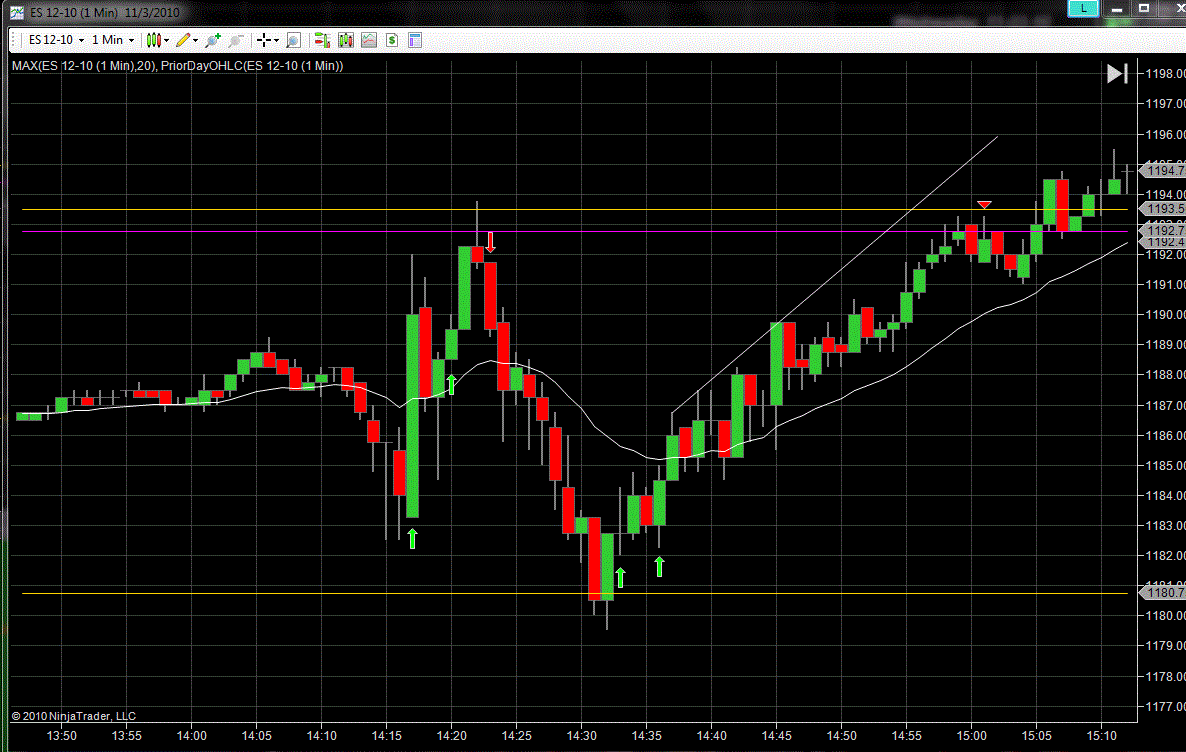Click the greyed zoom out magnifier icon
This screenshot has width=1186, height=752.
[x=236, y=40]
